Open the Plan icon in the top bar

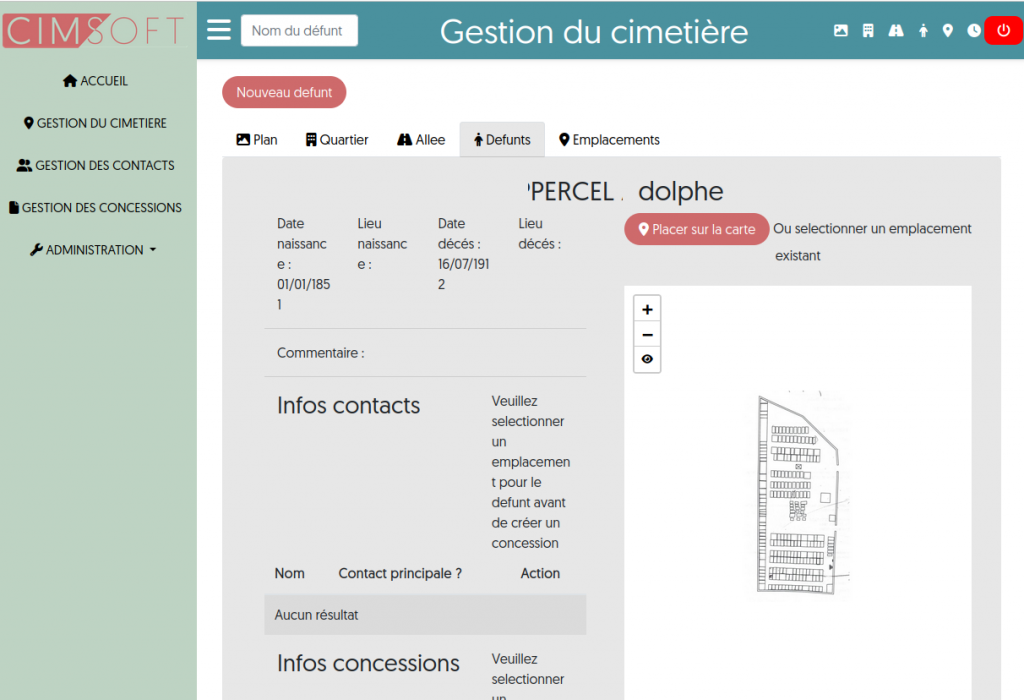click(x=840, y=30)
